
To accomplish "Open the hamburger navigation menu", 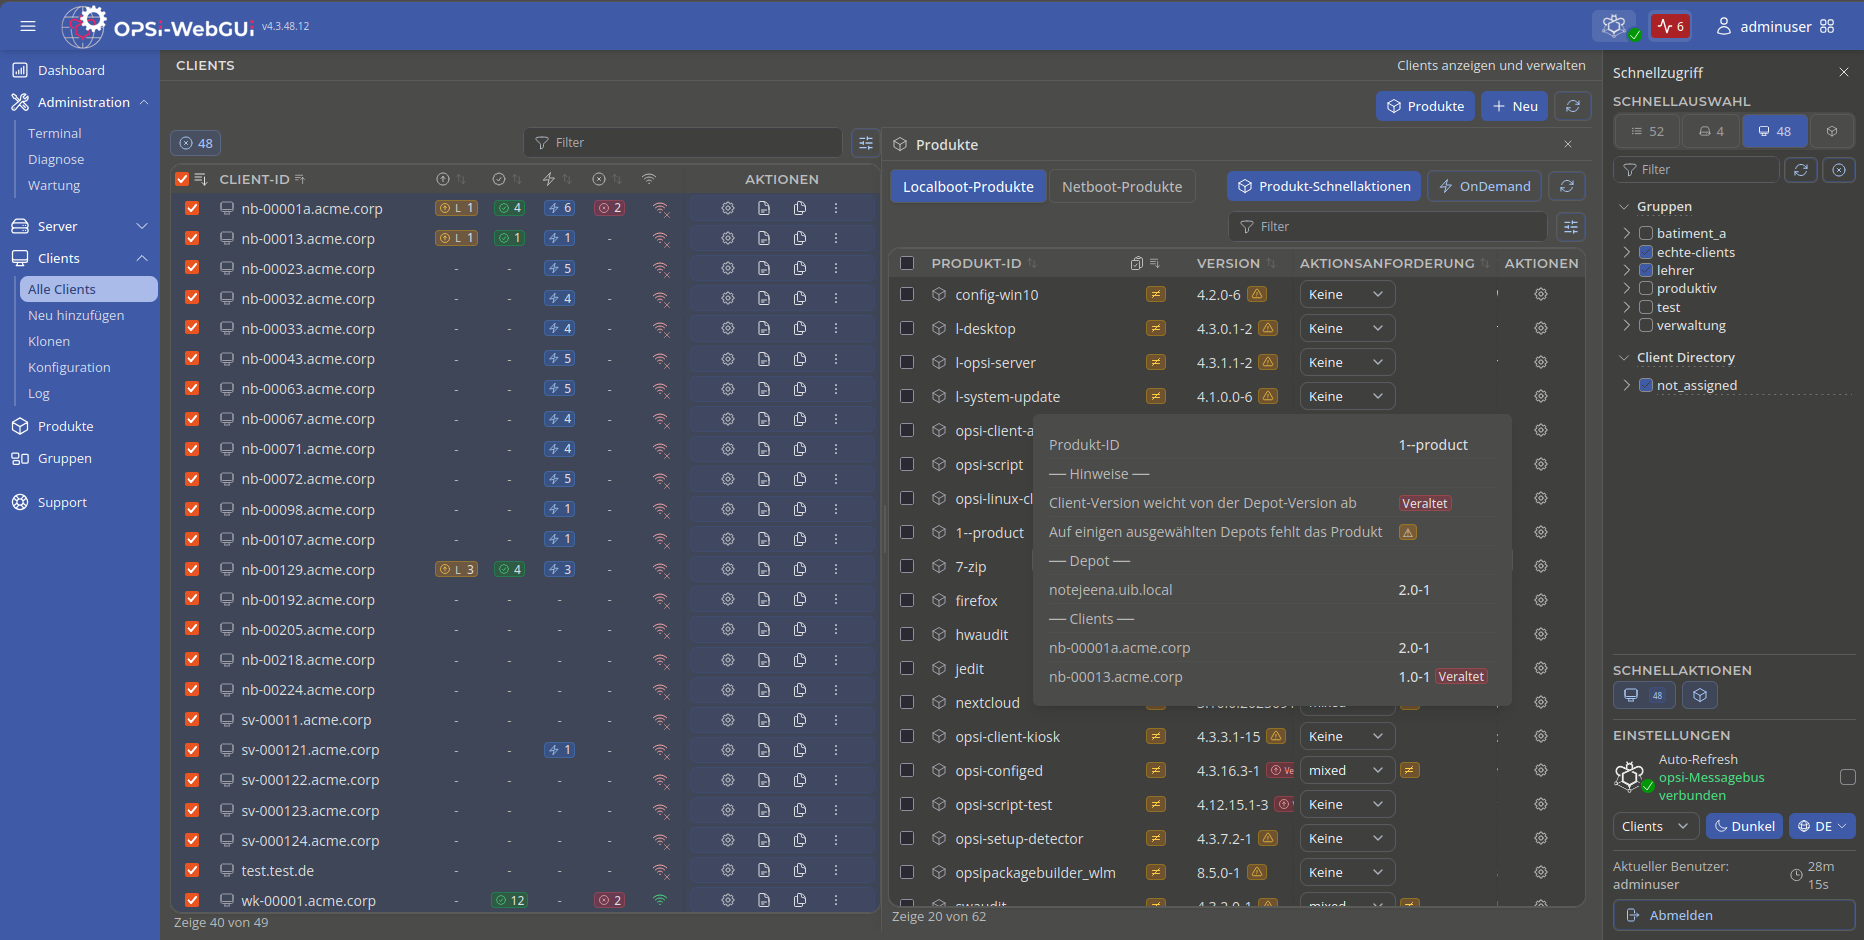I will (x=28, y=26).
